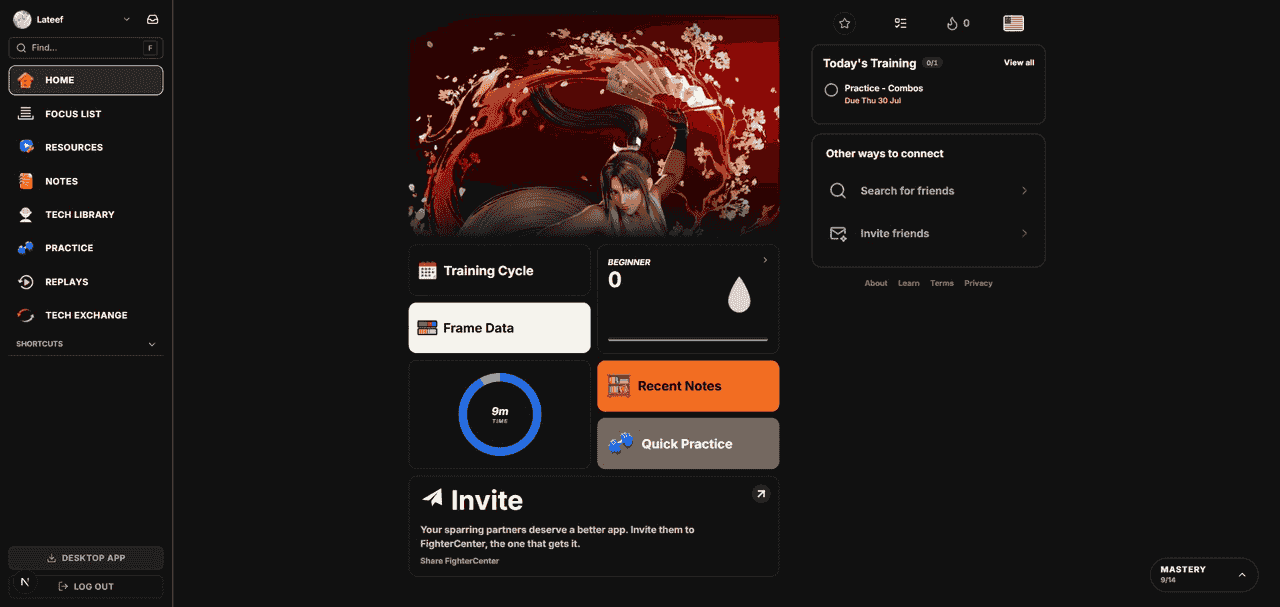The width and height of the screenshot is (1280, 607).
Task: Open the Terms footer link
Action: click(x=942, y=283)
